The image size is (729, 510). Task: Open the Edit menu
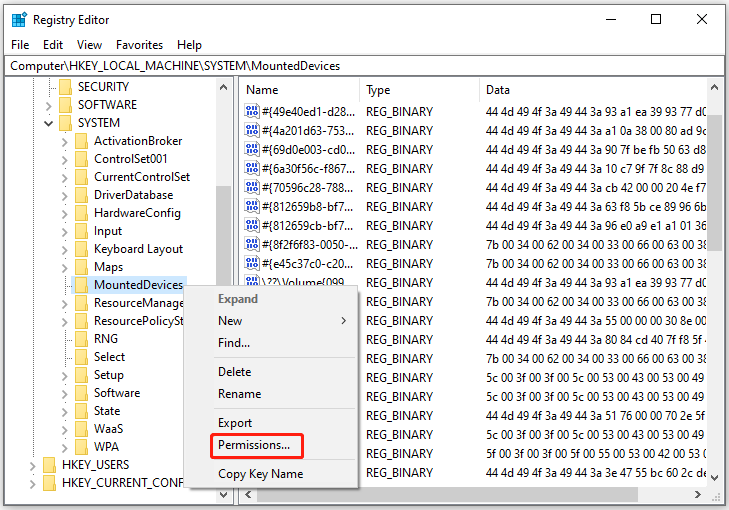(x=53, y=45)
